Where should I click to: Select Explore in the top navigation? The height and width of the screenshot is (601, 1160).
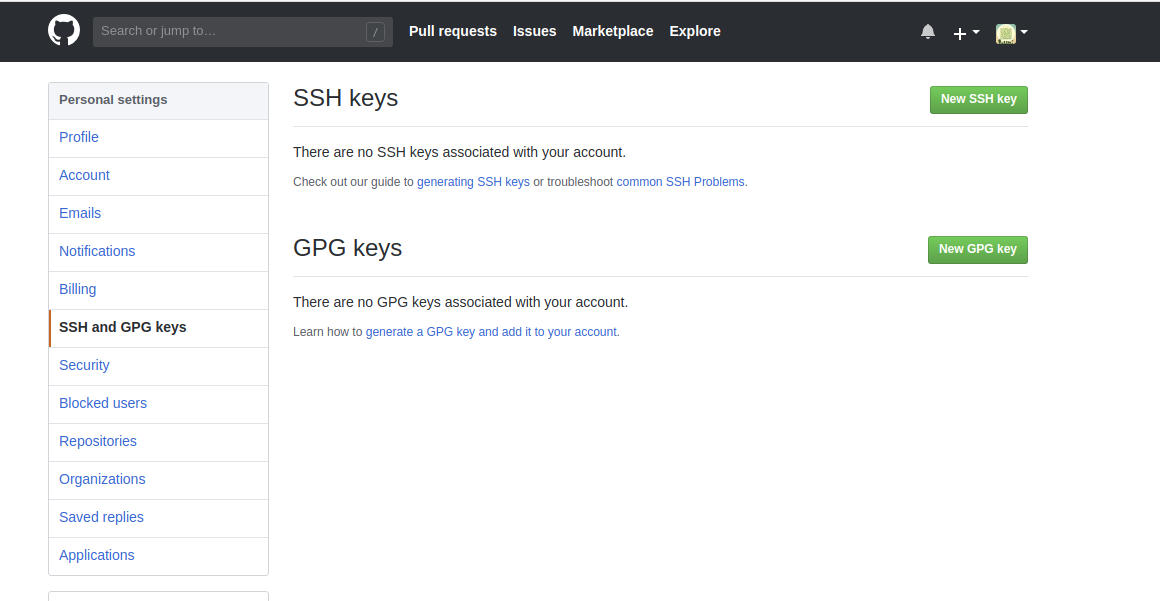(695, 31)
